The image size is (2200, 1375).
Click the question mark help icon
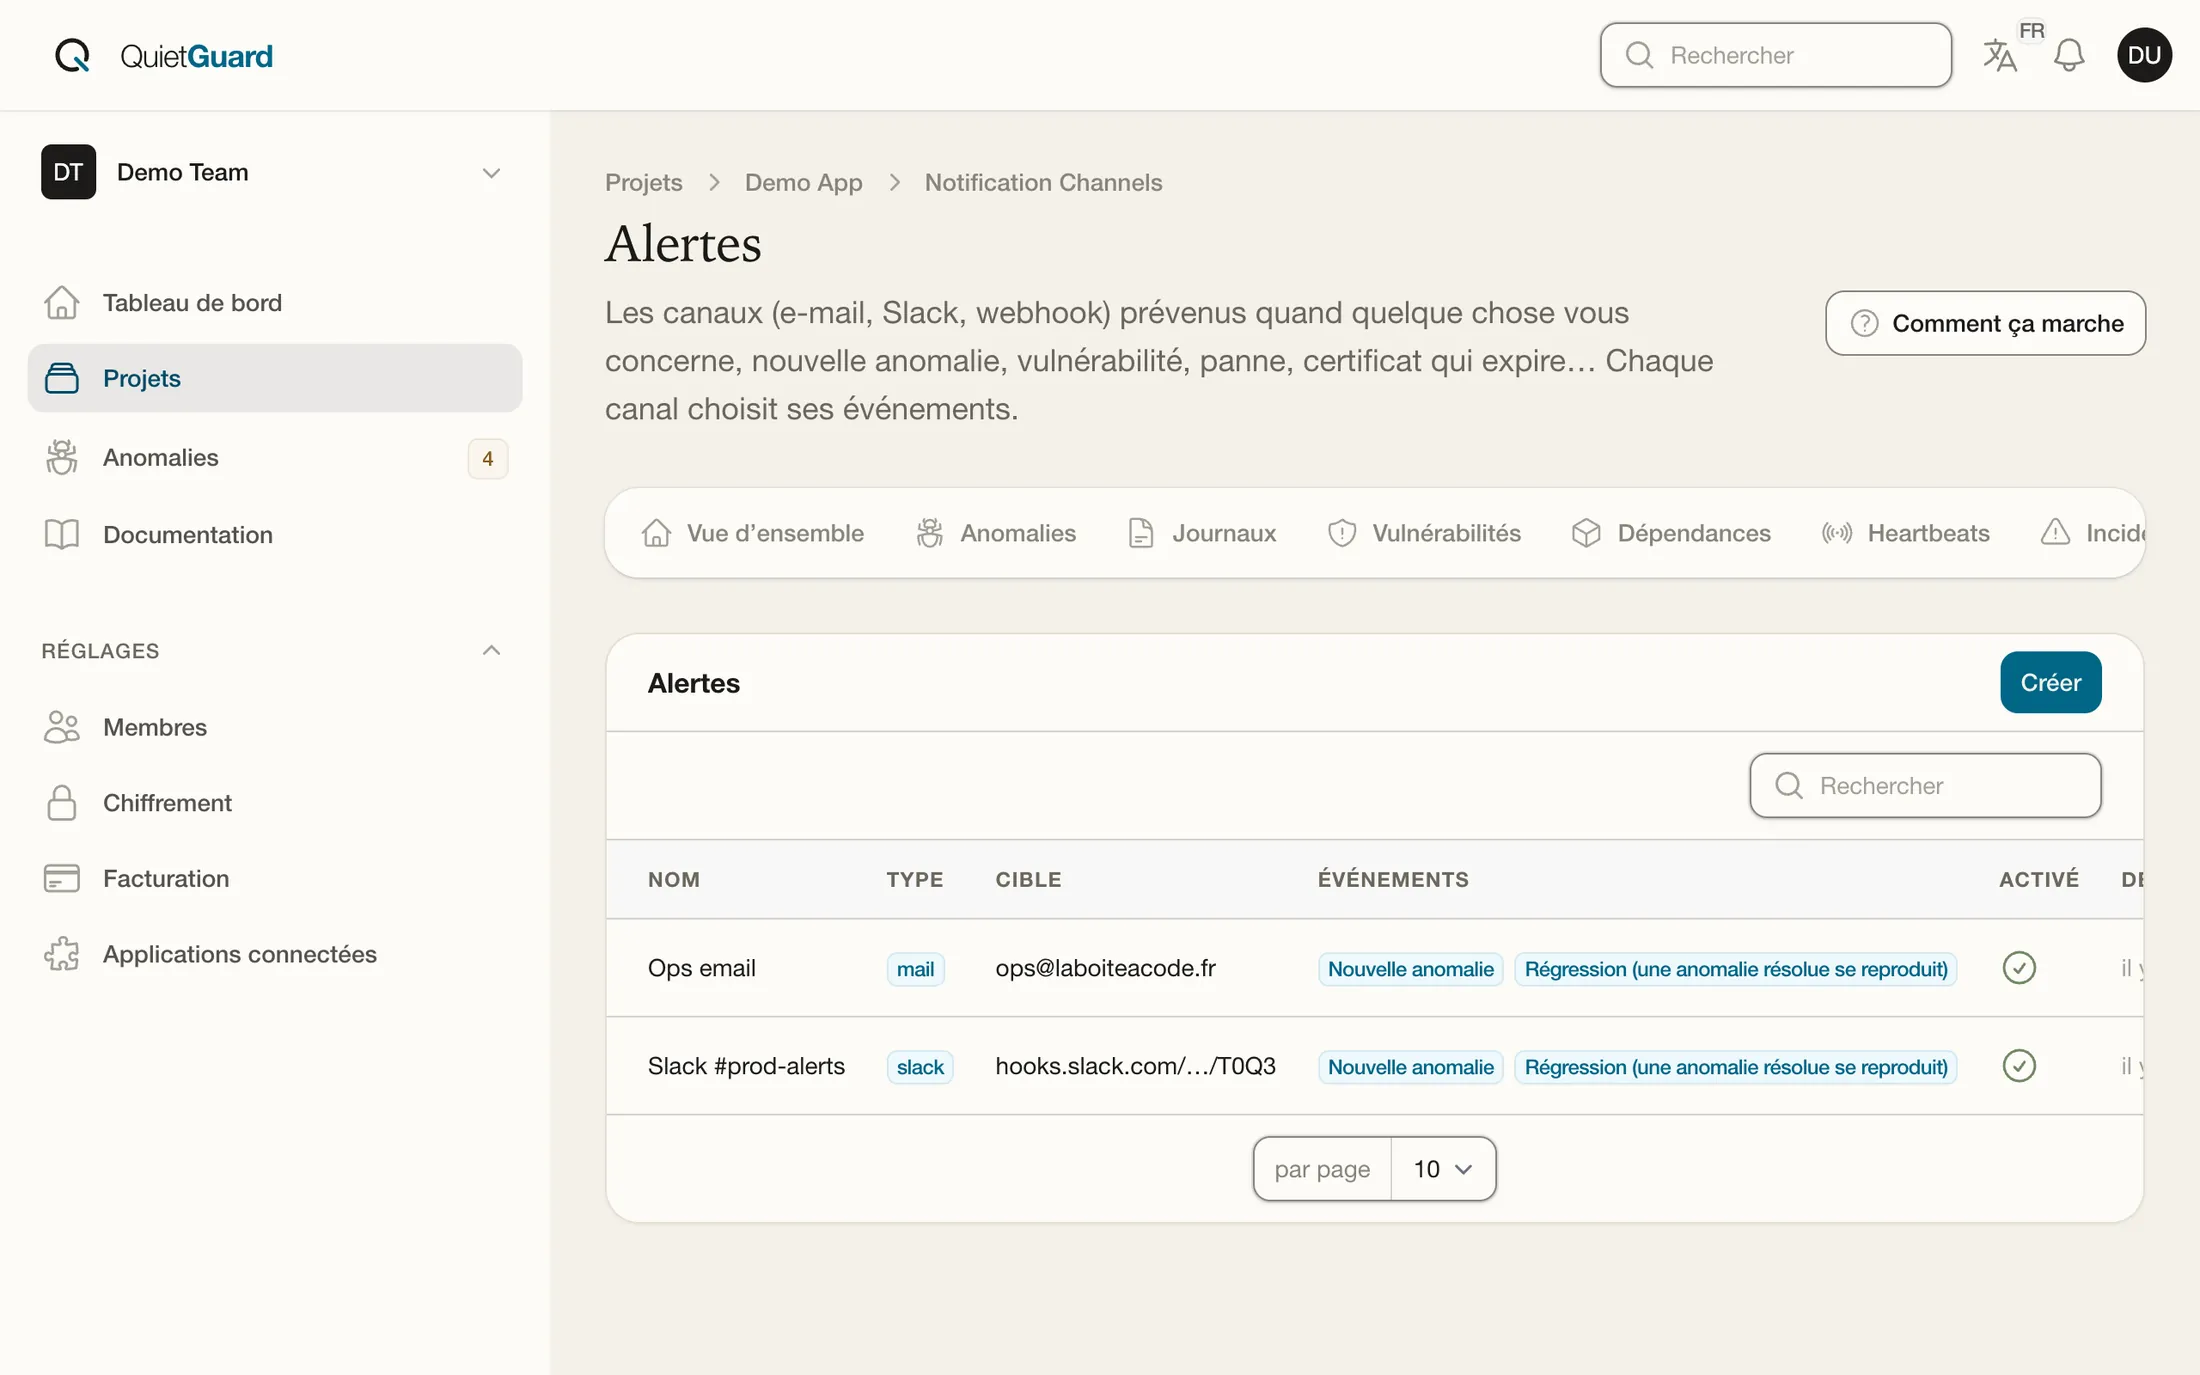(x=1864, y=323)
